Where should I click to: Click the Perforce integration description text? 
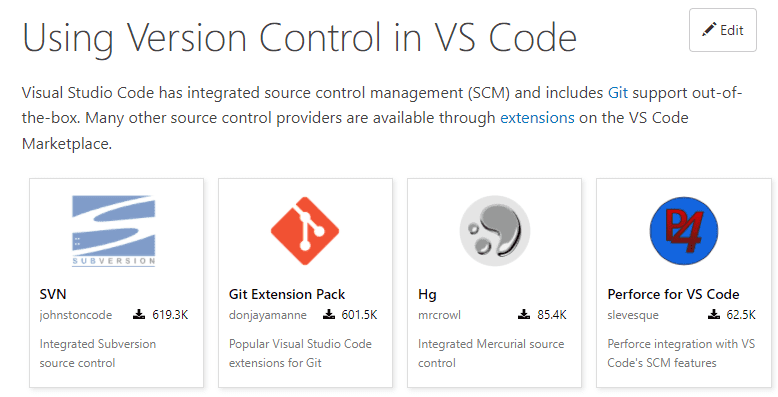681,353
